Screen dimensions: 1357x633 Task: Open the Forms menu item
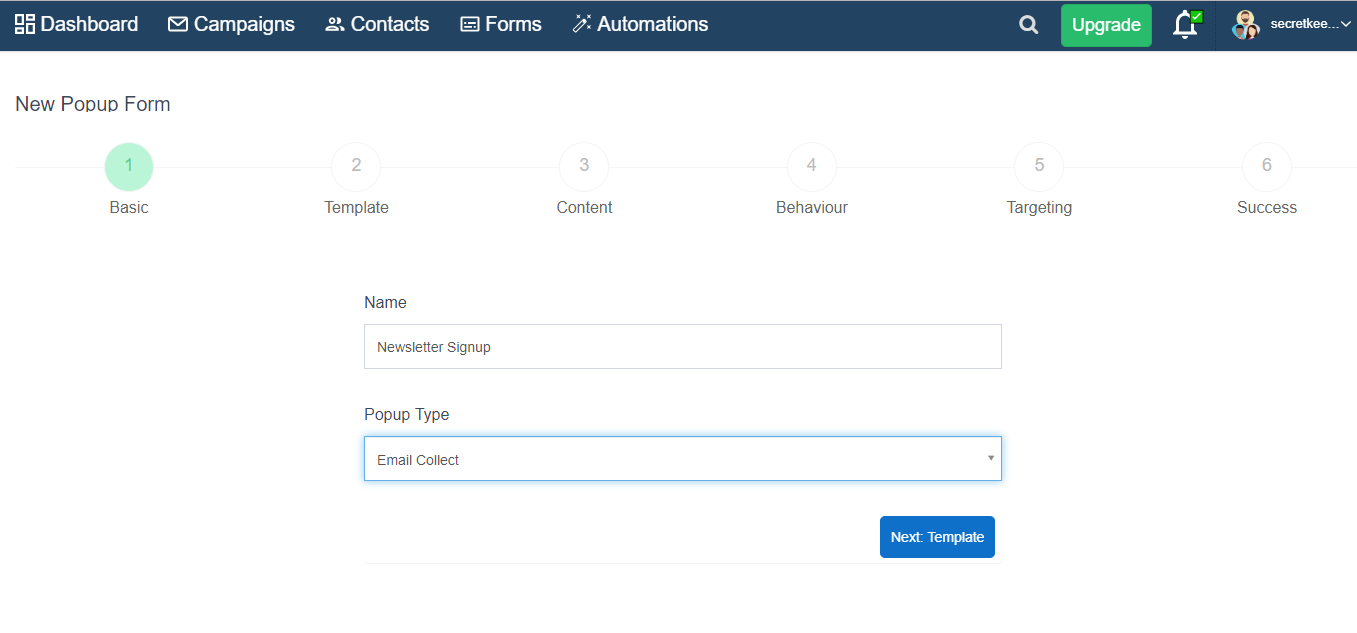click(501, 24)
